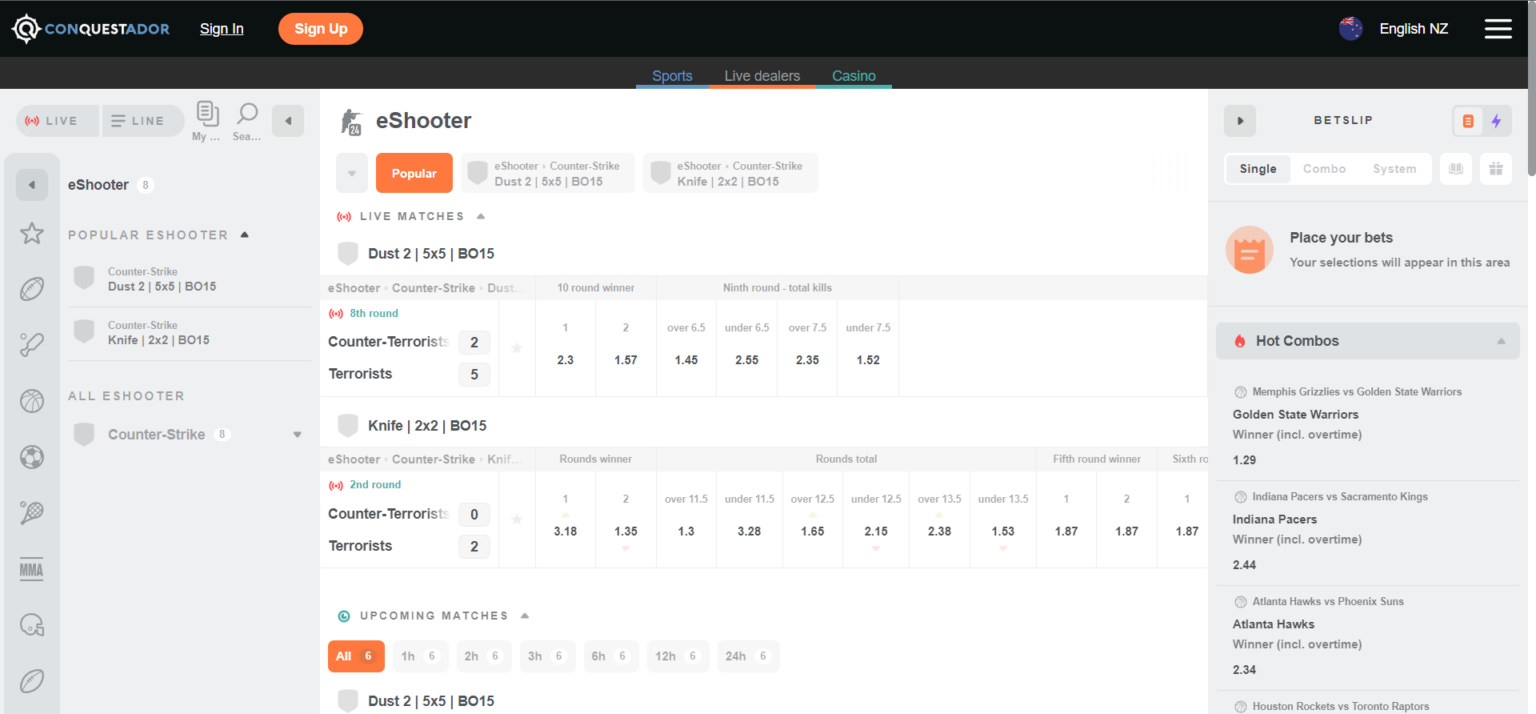Select the soccer ball sport icon
This screenshot has width=1536, height=714.
pyautogui.click(x=32, y=458)
